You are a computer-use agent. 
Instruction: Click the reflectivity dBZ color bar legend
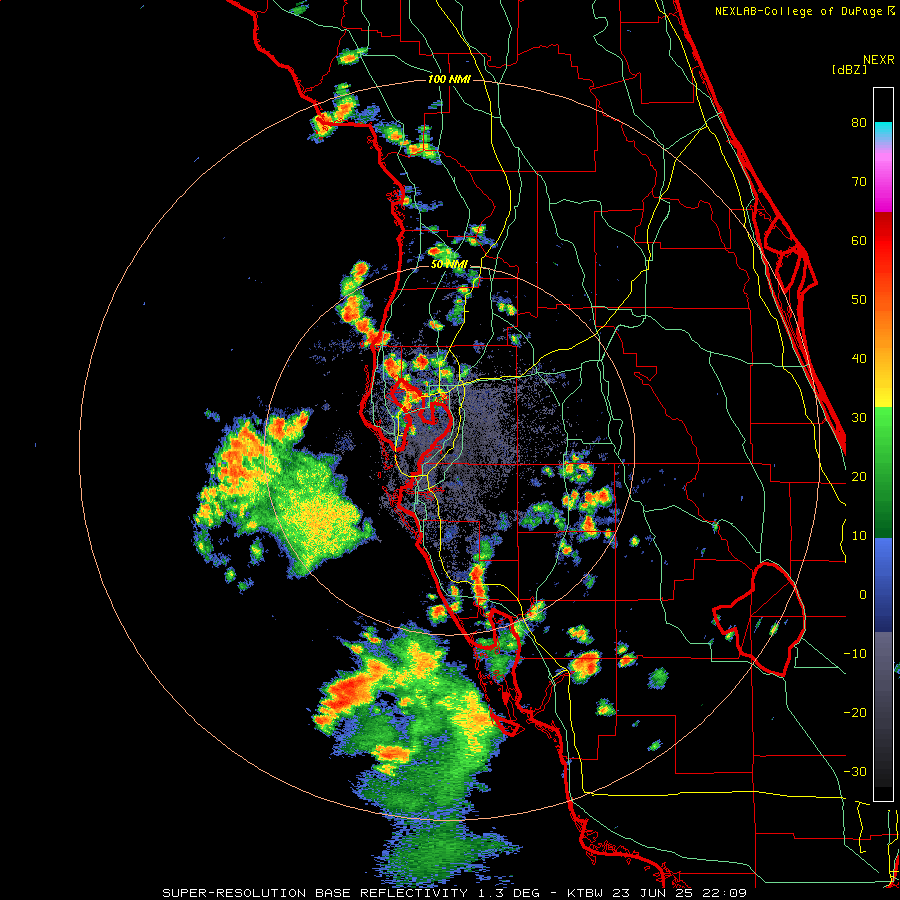883,444
